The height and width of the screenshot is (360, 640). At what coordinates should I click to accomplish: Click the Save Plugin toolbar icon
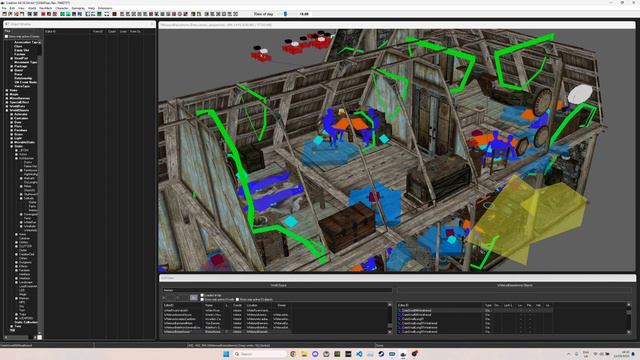[16, 14]
